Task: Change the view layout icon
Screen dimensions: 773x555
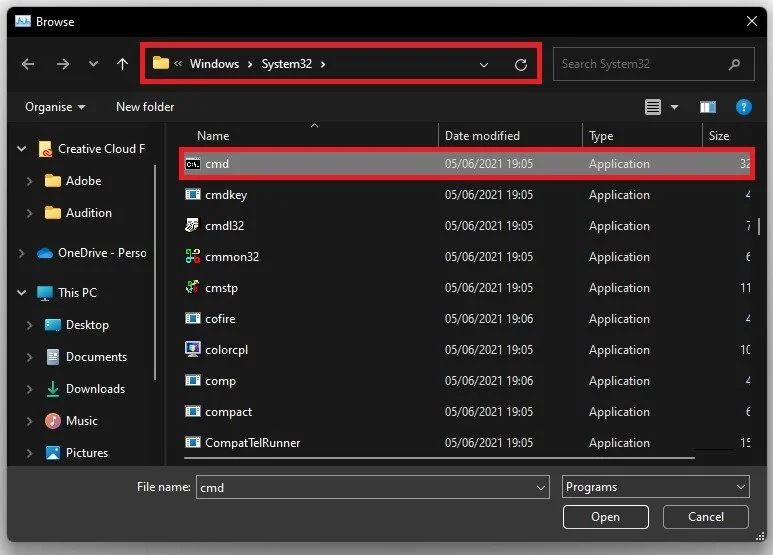Action: tap(653, 107)
